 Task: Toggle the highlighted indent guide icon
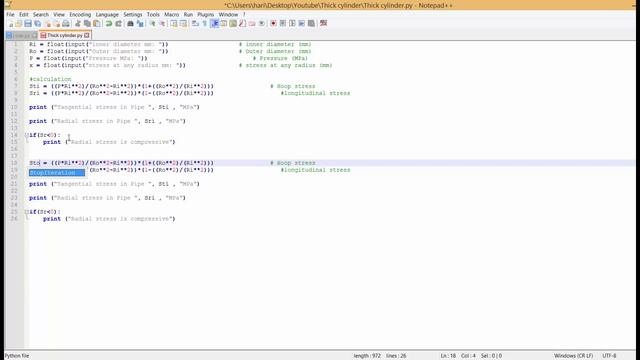(214, 24)
